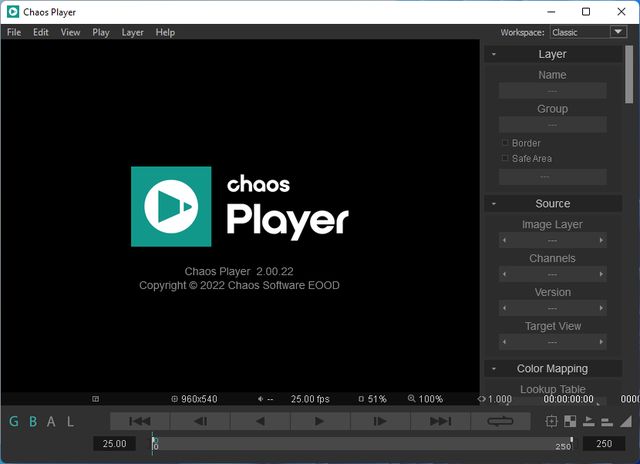This screenshot has height=464, width=640.
Task: Click the crosshair region icon
Action: 552,422
